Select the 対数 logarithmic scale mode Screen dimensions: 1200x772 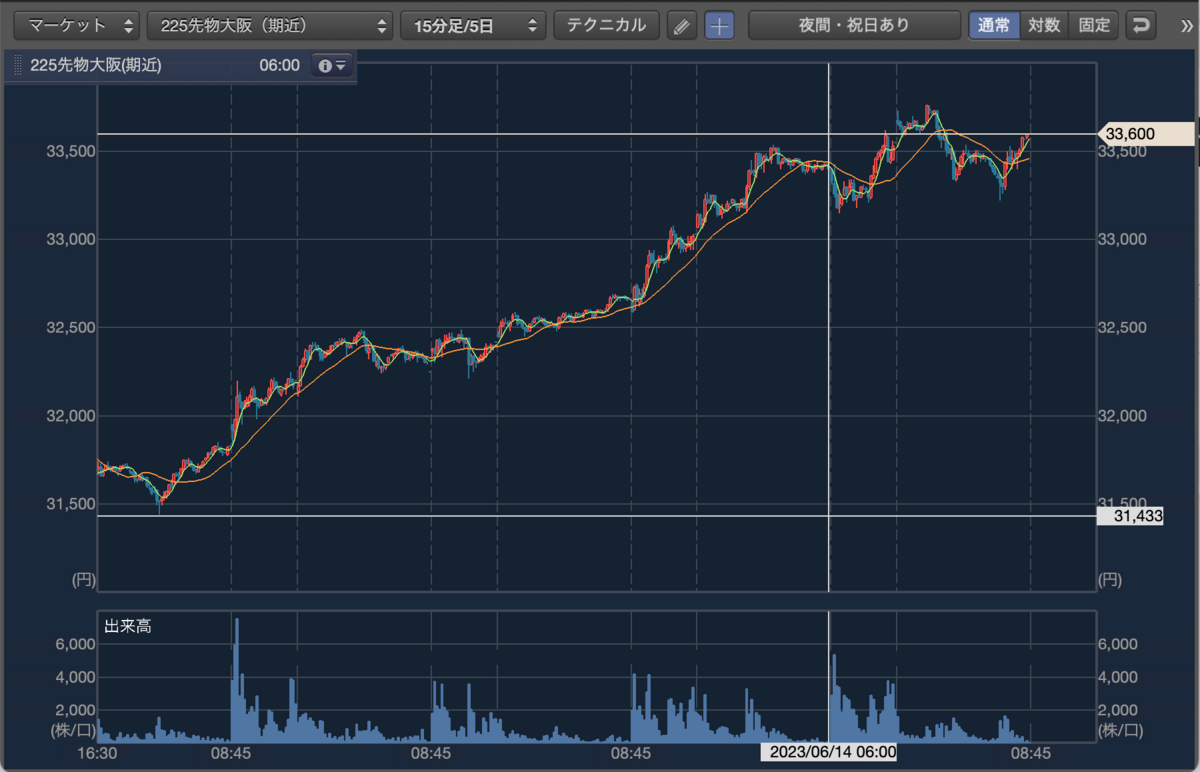coord(1044,25)
